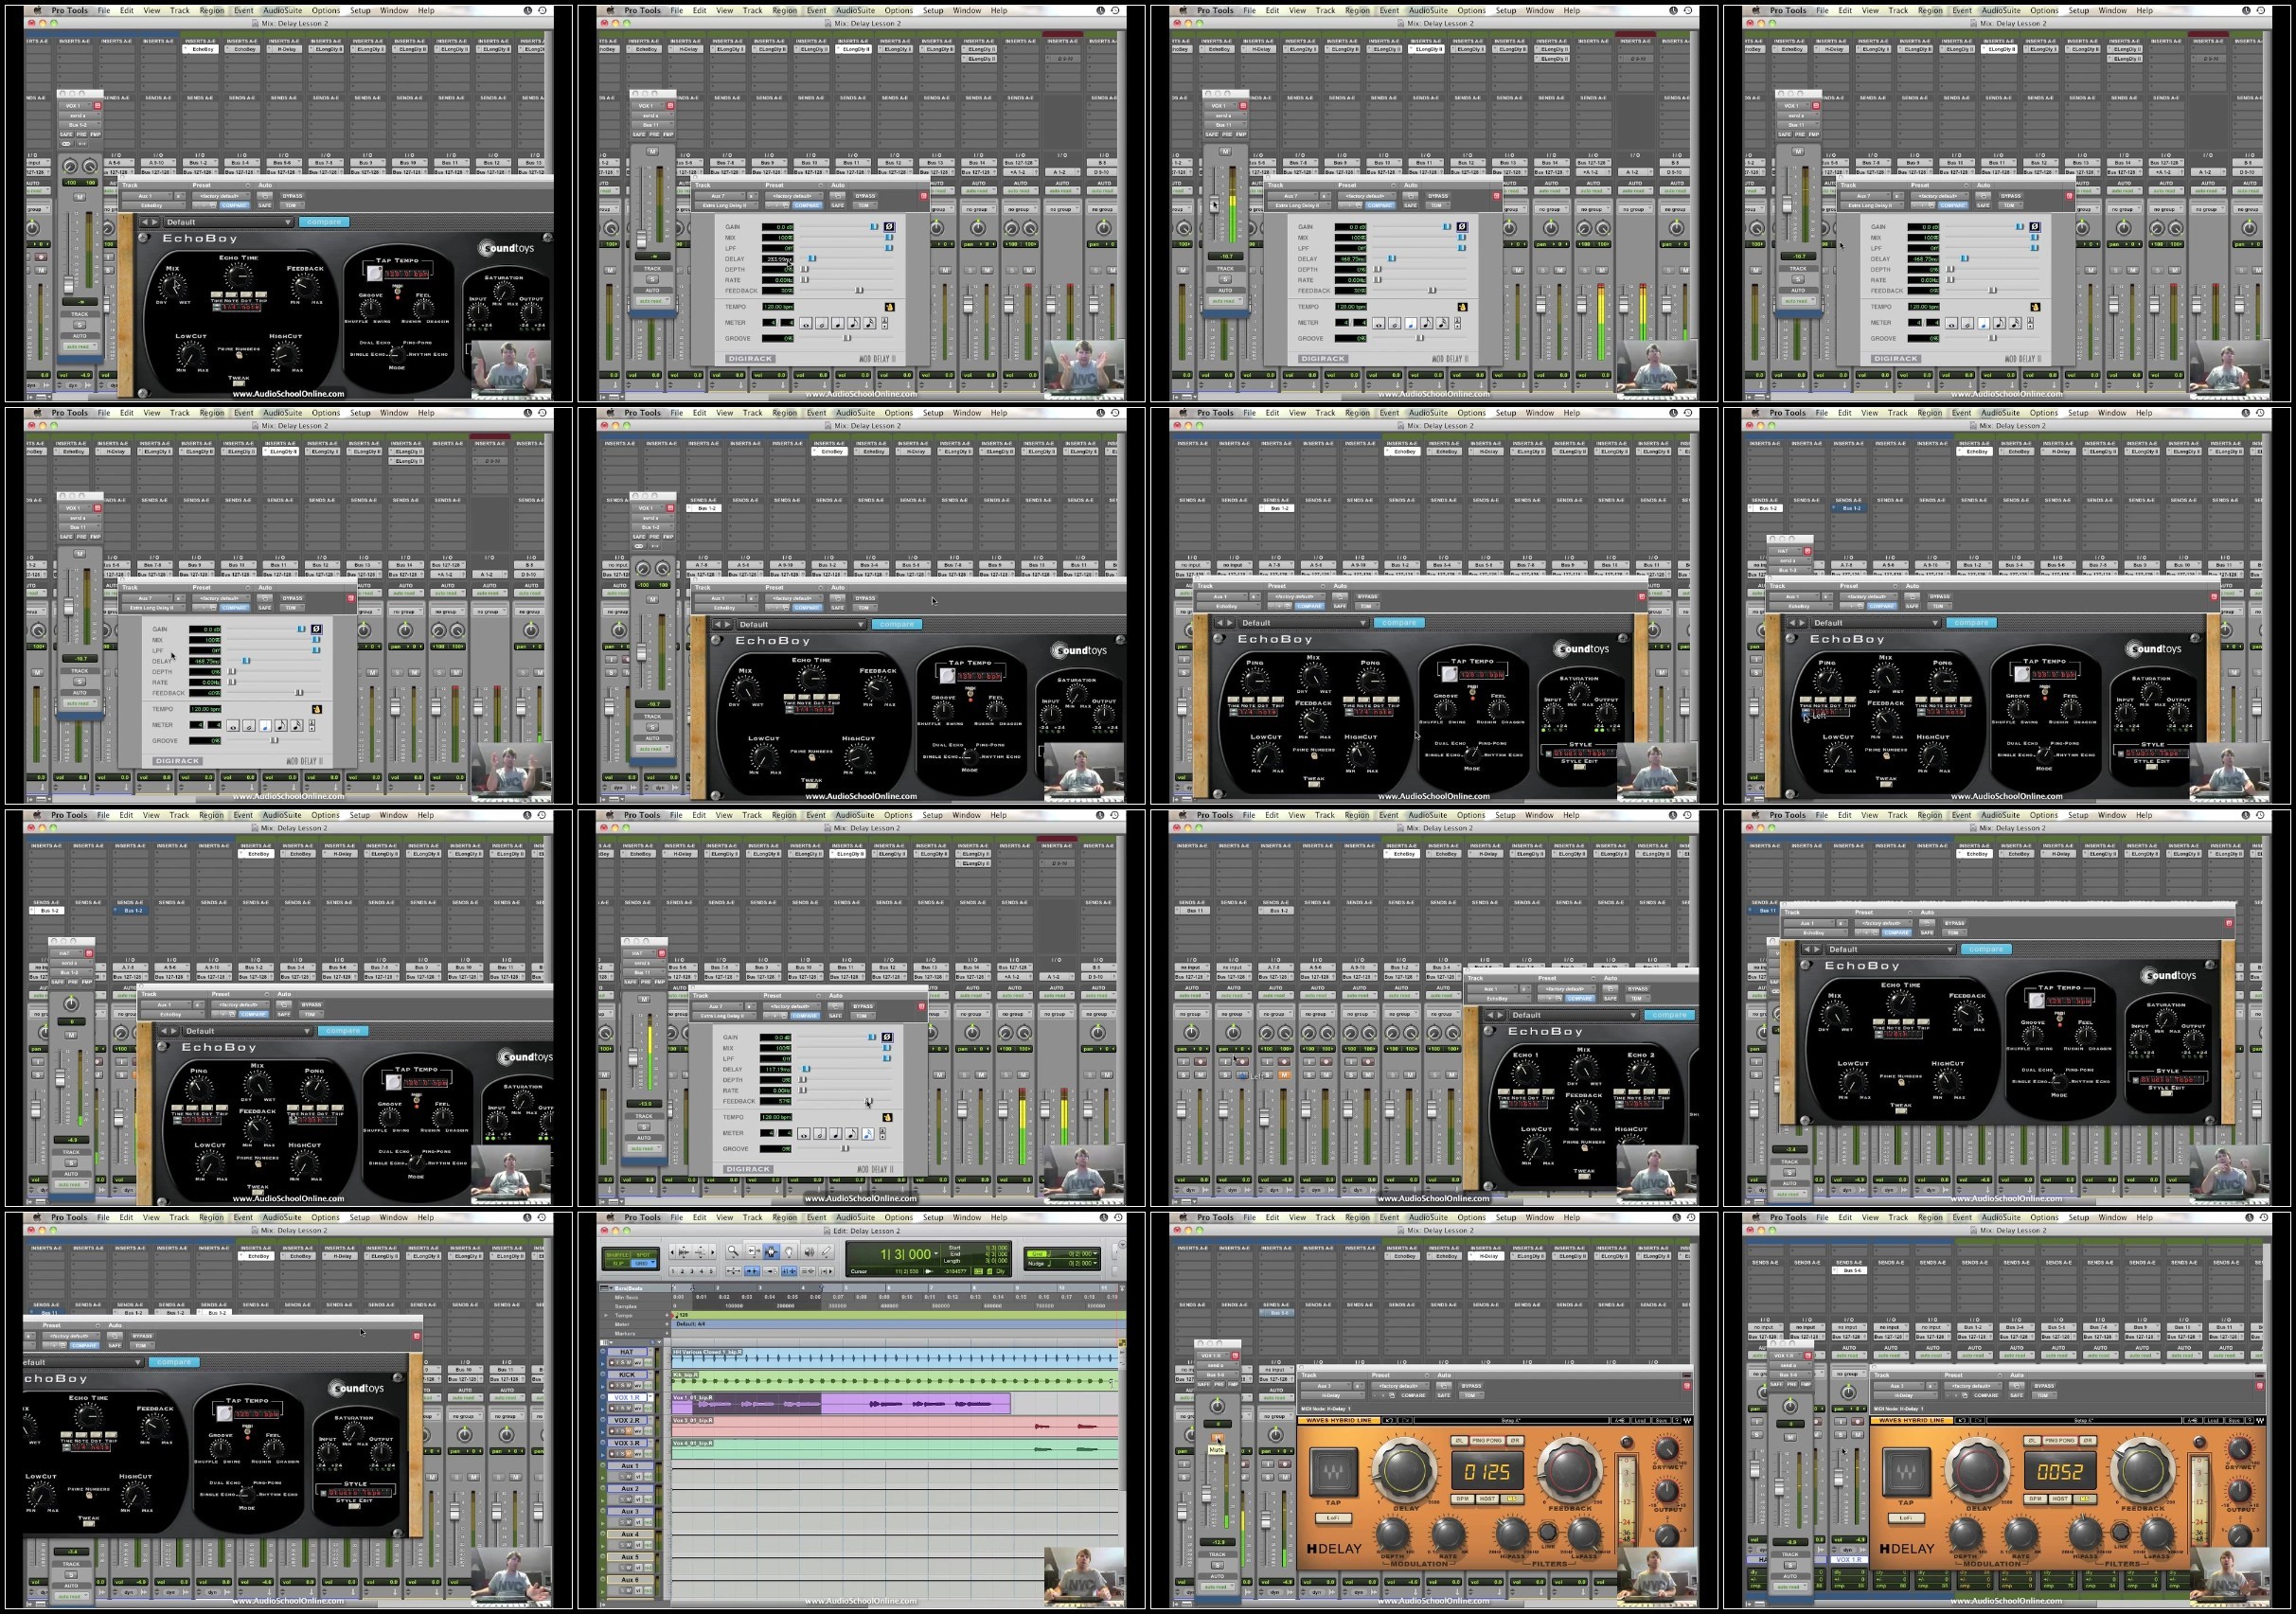Image resolution: width=2296 pixels, height=1614 pixels.
Task: Toggle LoFi in H-Delay frame showing 0125
Action: coord(1334,1519)
